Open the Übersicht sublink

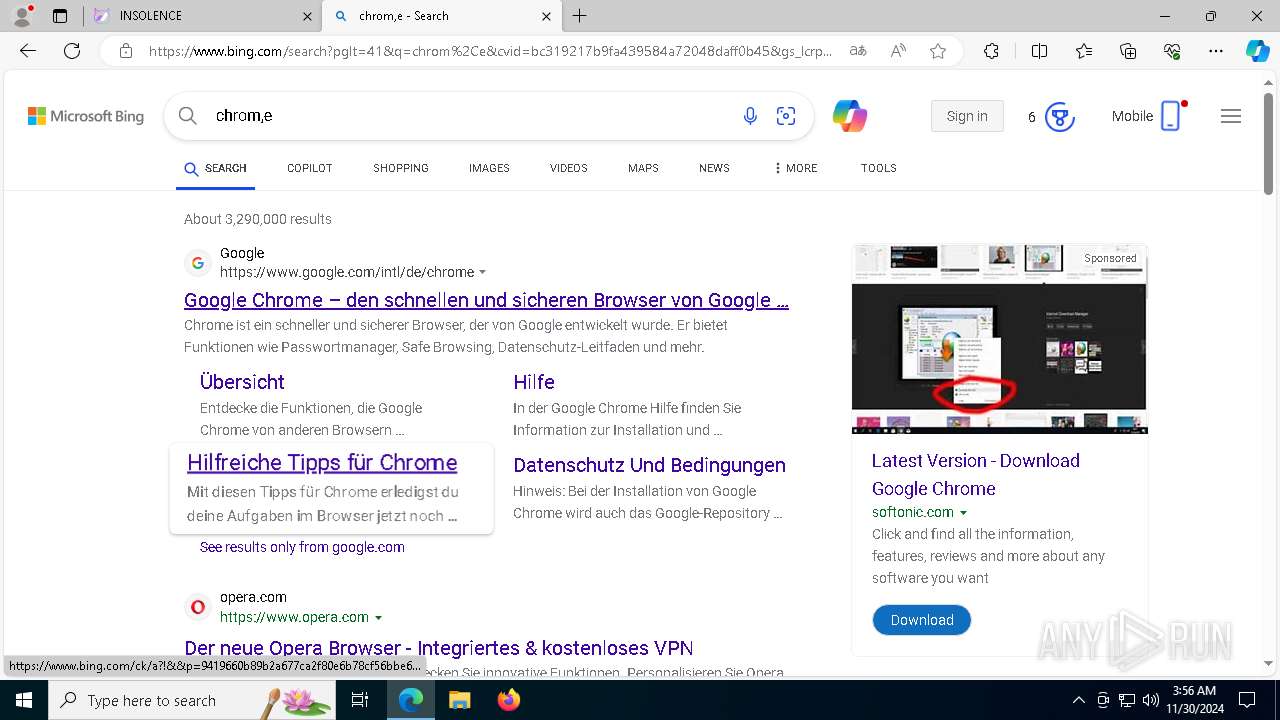[x=242, y=382]
